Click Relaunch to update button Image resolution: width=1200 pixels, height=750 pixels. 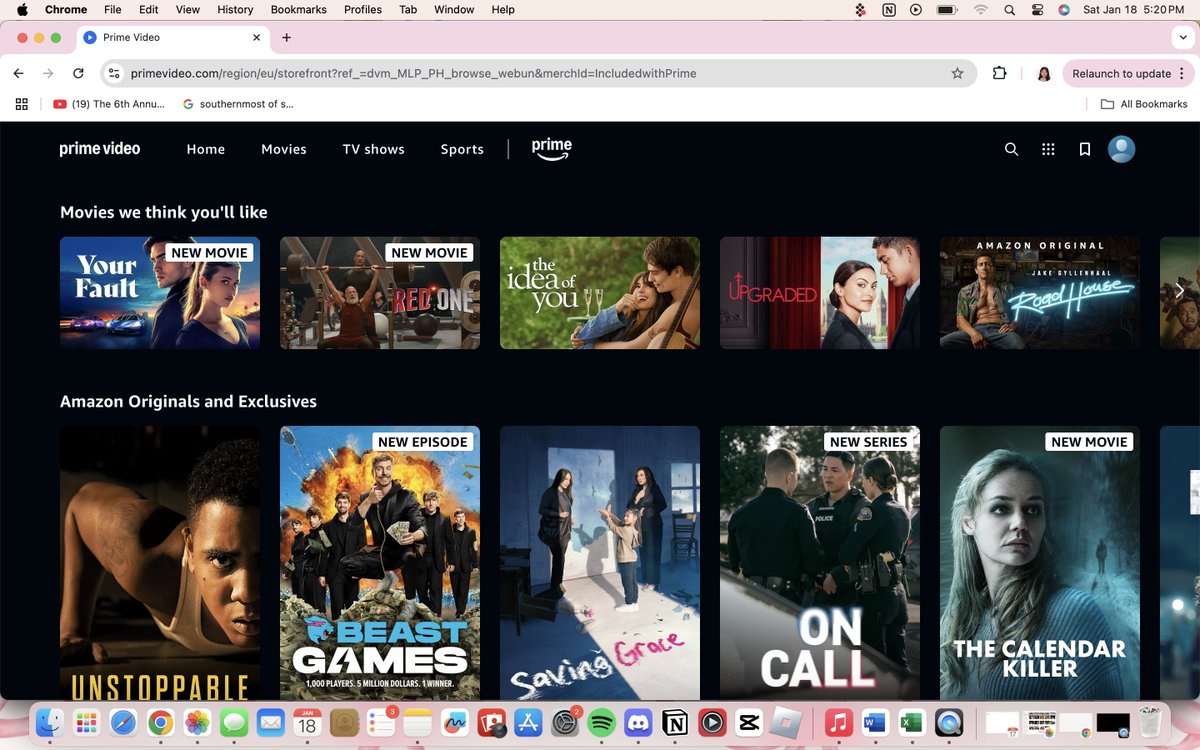(x=1128, y=73)
